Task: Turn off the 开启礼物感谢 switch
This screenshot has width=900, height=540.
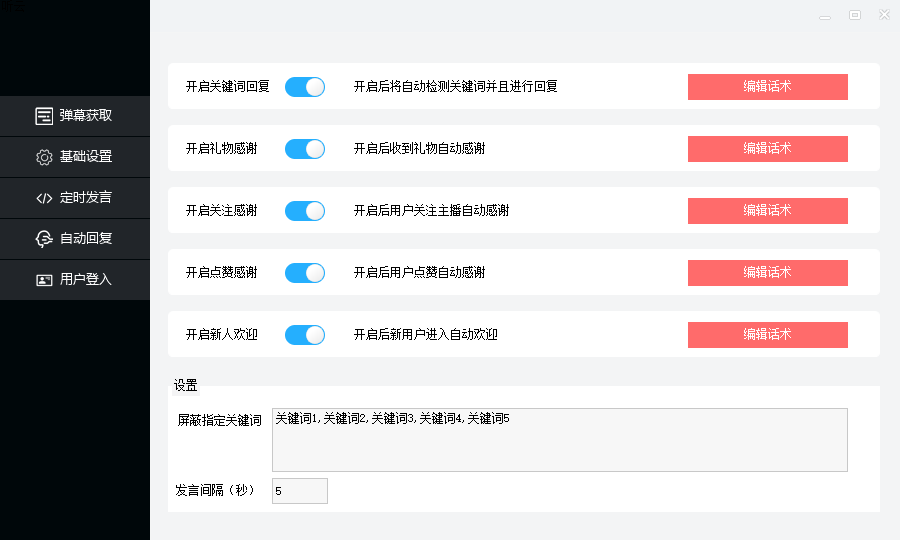Action: tap(305, 149)
